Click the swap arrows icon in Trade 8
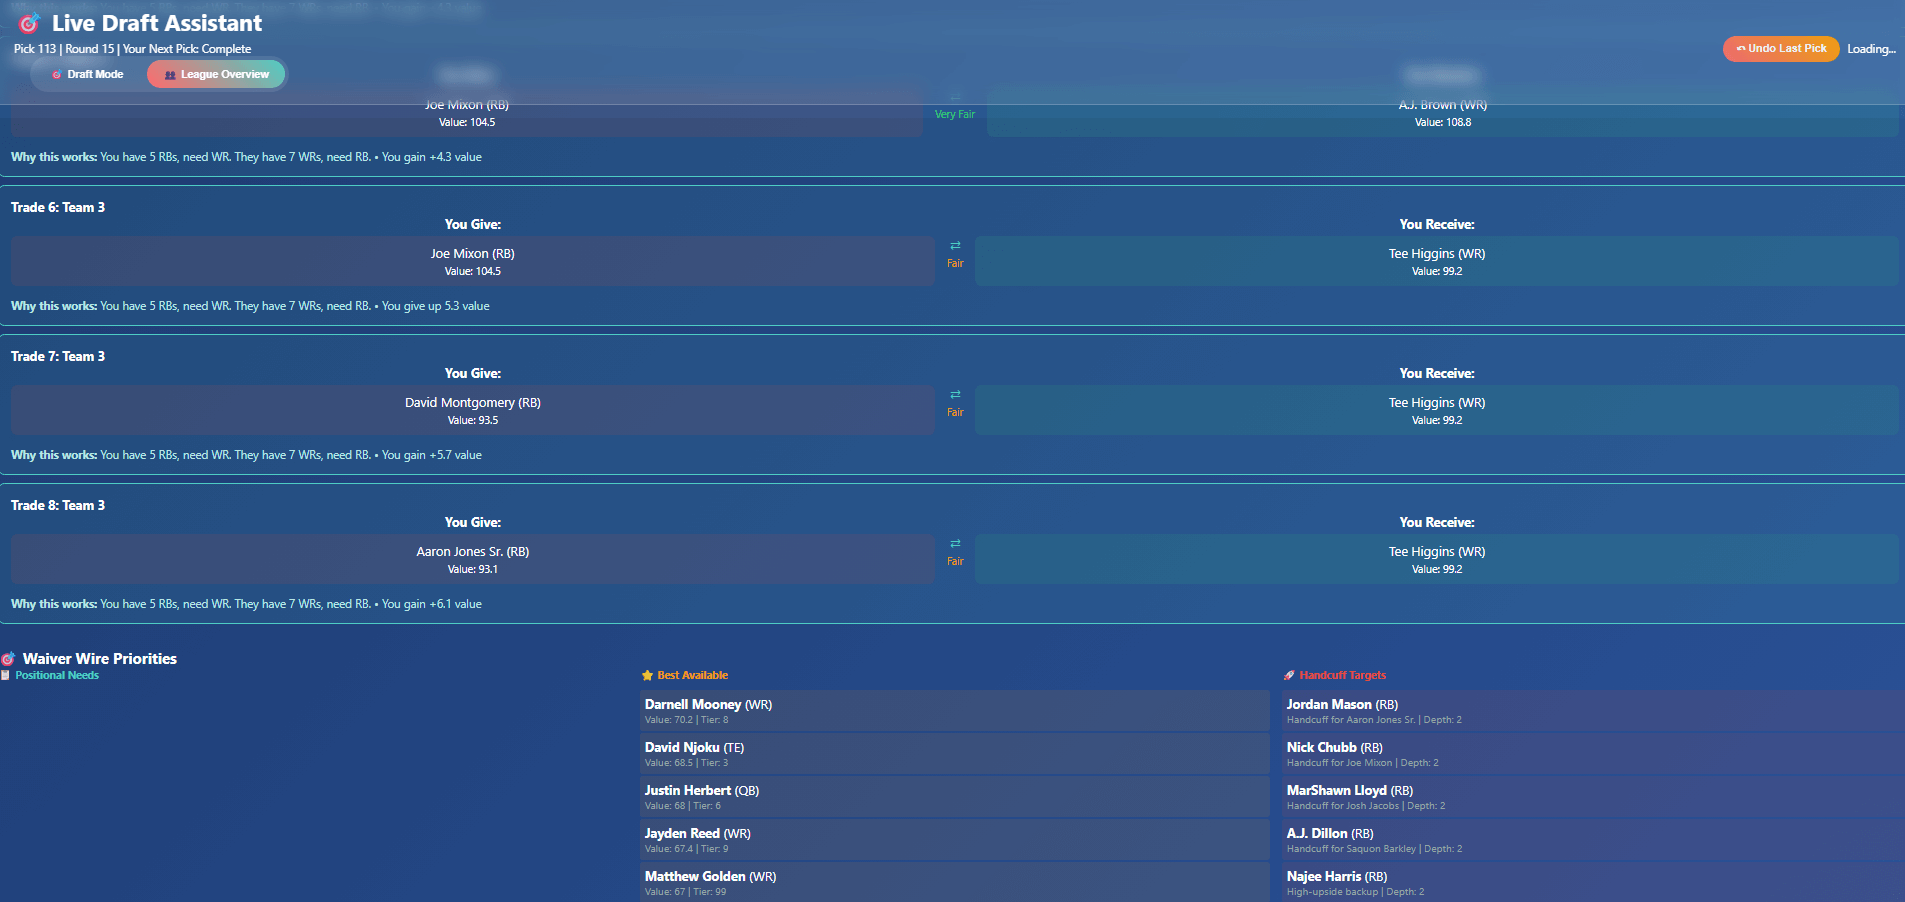This screenshot has width=1905, height=902. tap(955, 544)
